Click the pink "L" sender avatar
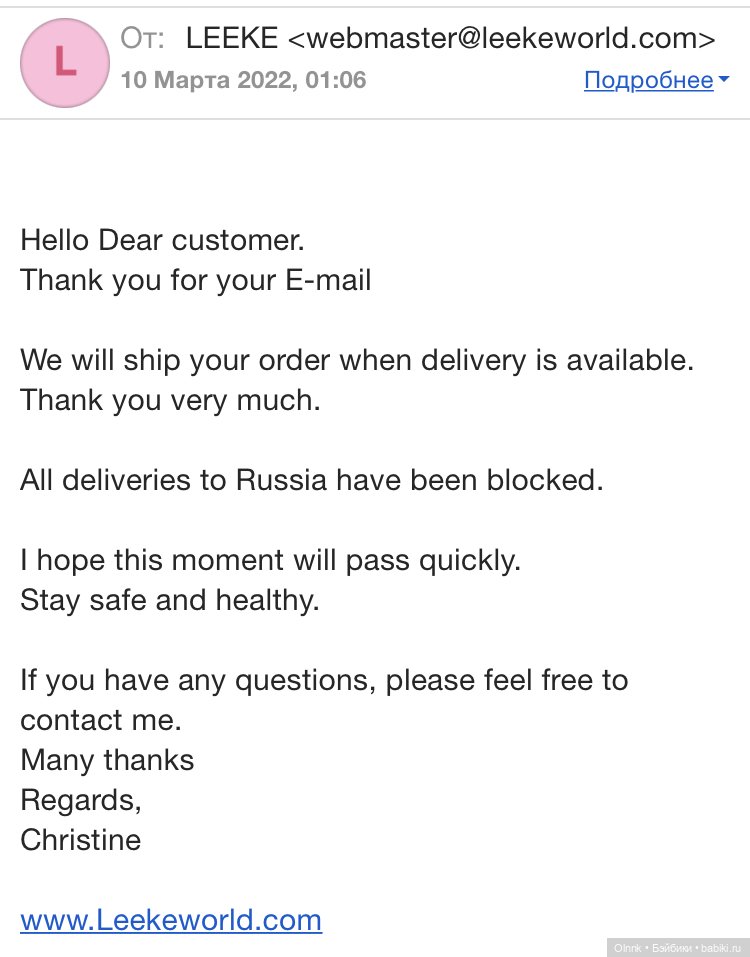The width and height of the screenshot is (750, 957). tap(64, 62)
